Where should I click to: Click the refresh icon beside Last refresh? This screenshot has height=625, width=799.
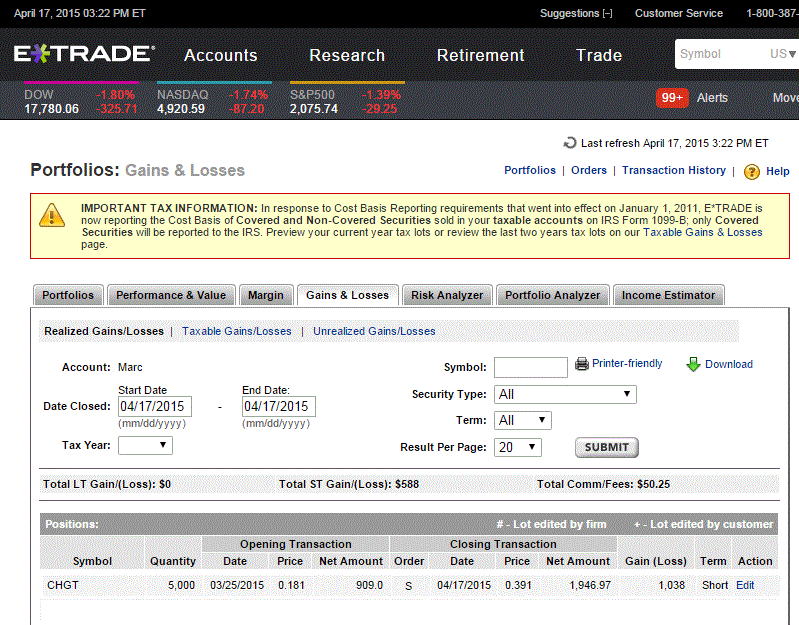tap(570, 143)
